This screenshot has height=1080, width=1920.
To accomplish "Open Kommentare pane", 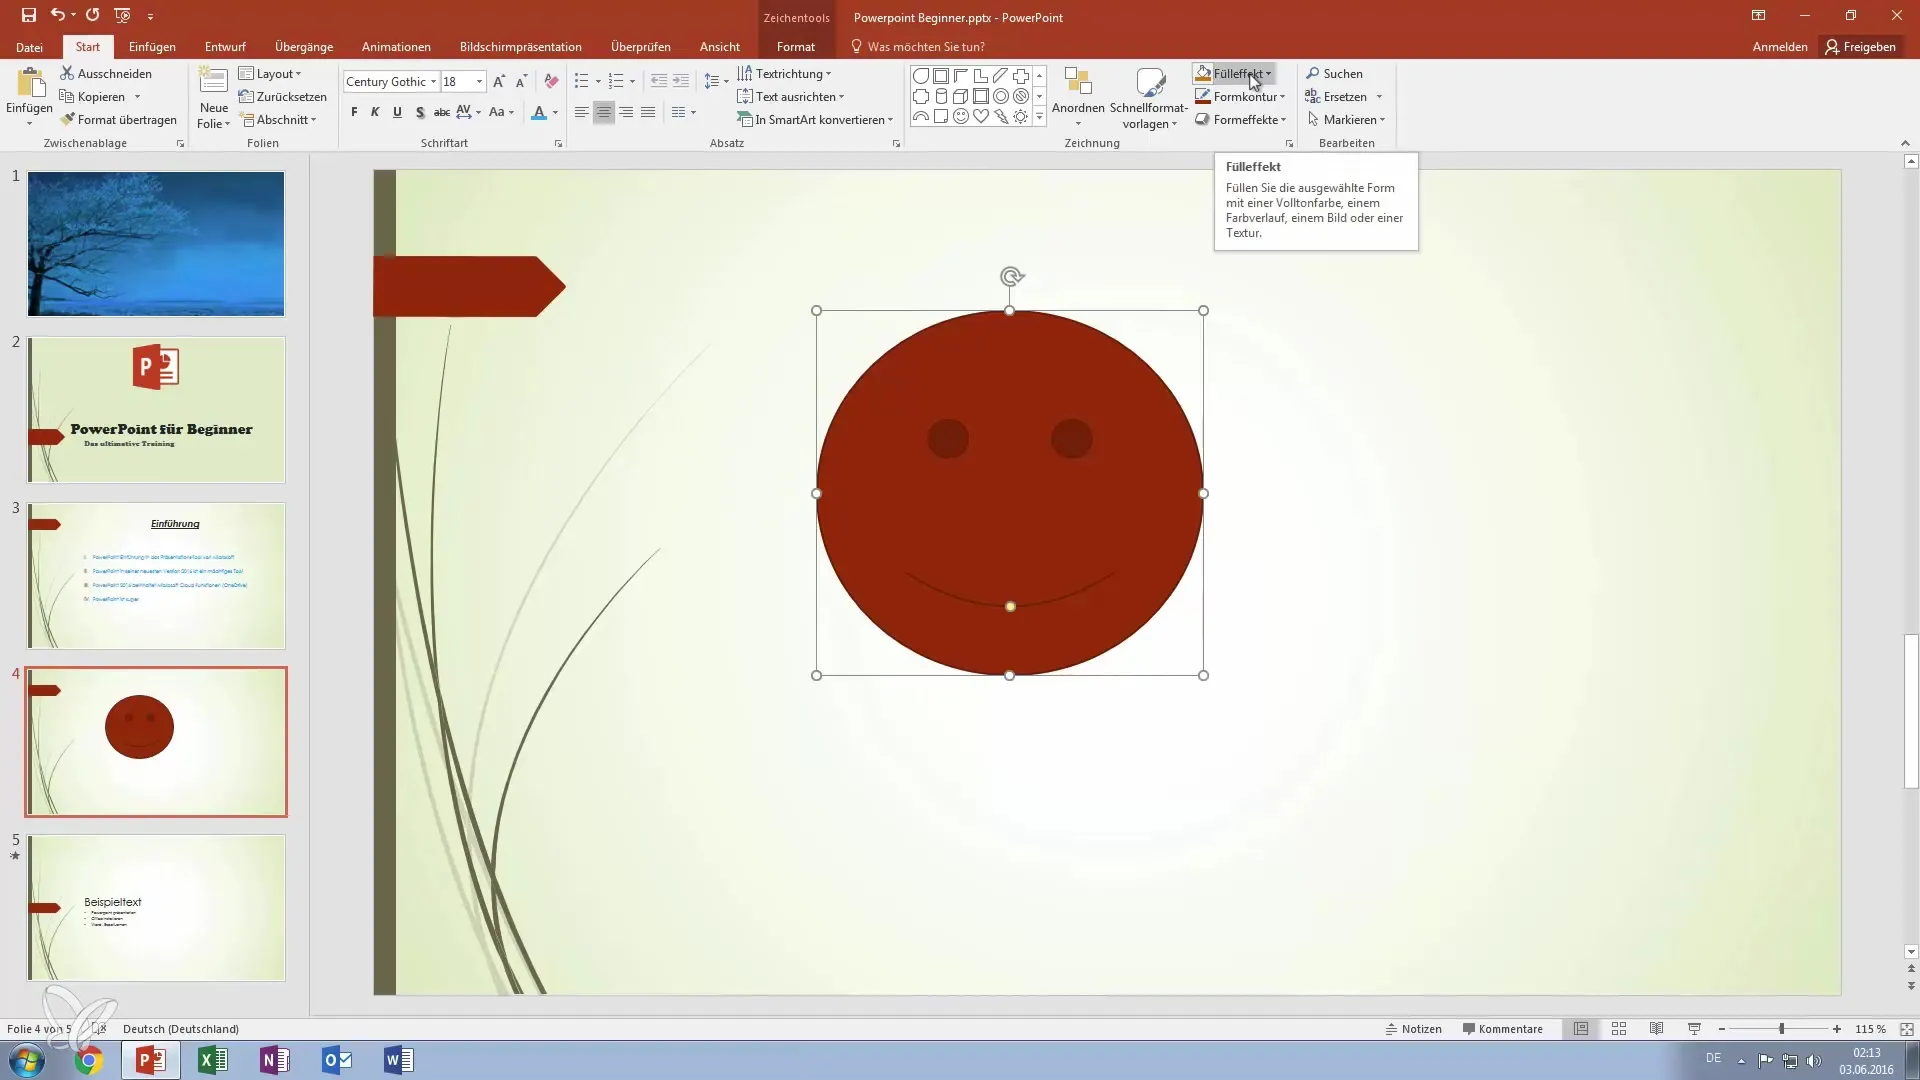I will point(1502,1029).
